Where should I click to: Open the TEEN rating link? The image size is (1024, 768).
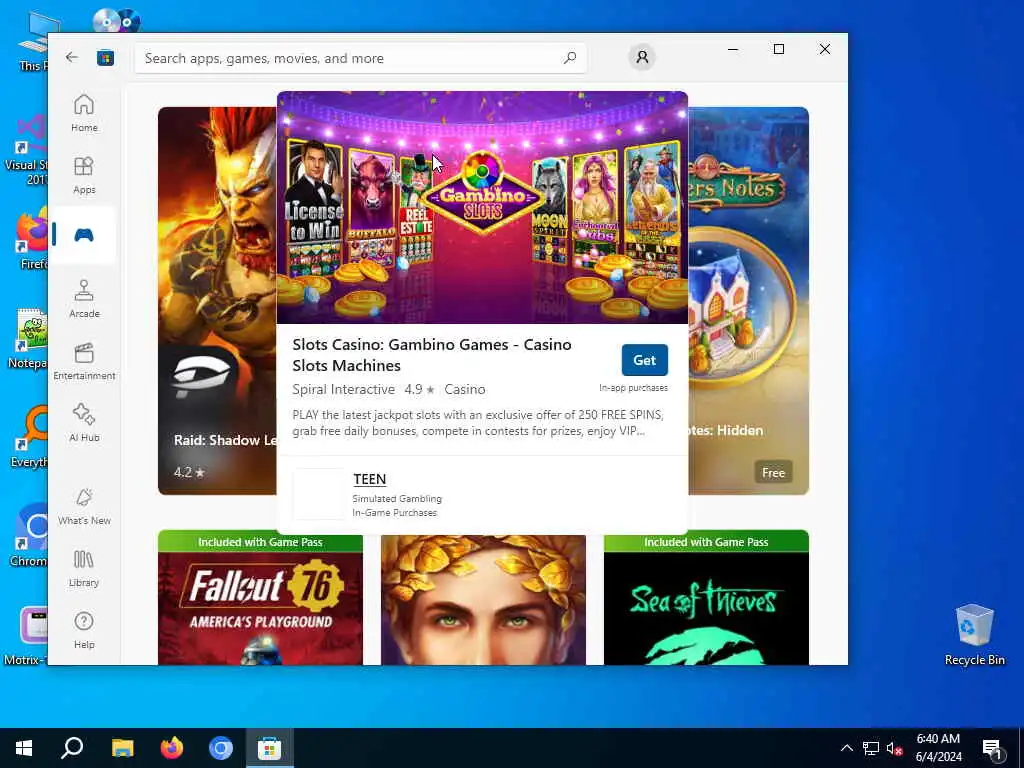tap(370, 479)
